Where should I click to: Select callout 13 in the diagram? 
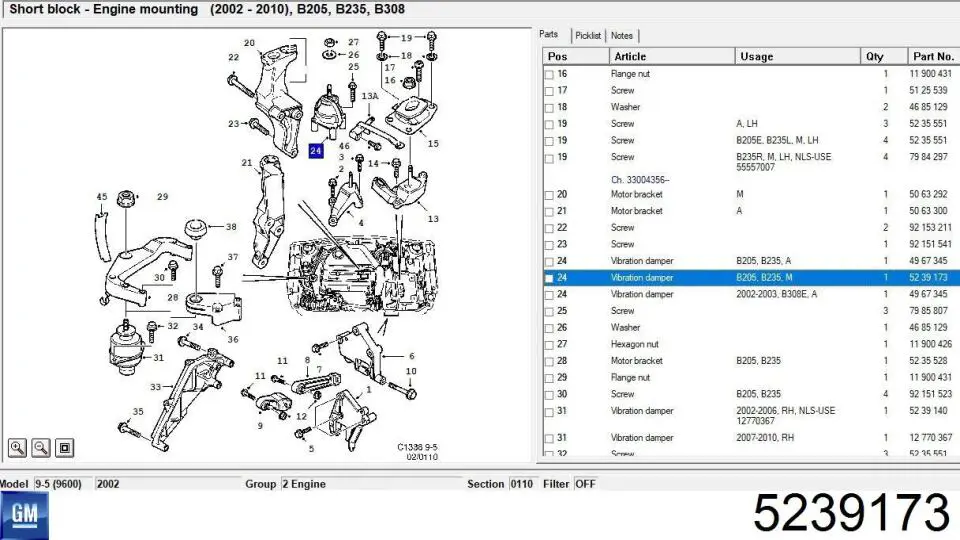coord(433,219)
